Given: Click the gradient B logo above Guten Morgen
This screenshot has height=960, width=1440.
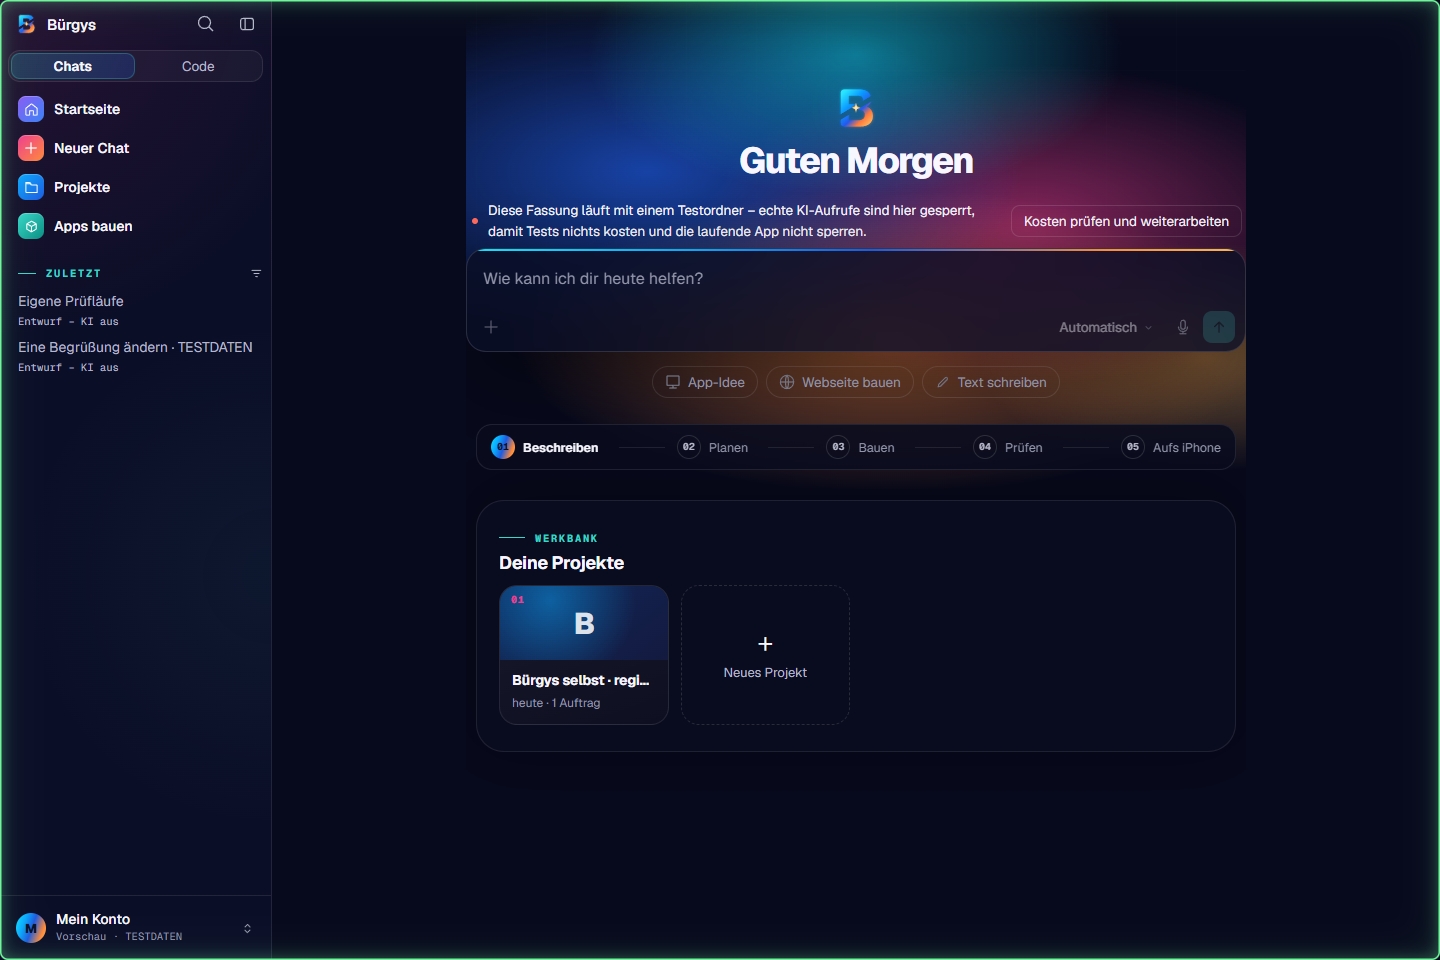Looking at the screenshot, I should pos(856,108).
